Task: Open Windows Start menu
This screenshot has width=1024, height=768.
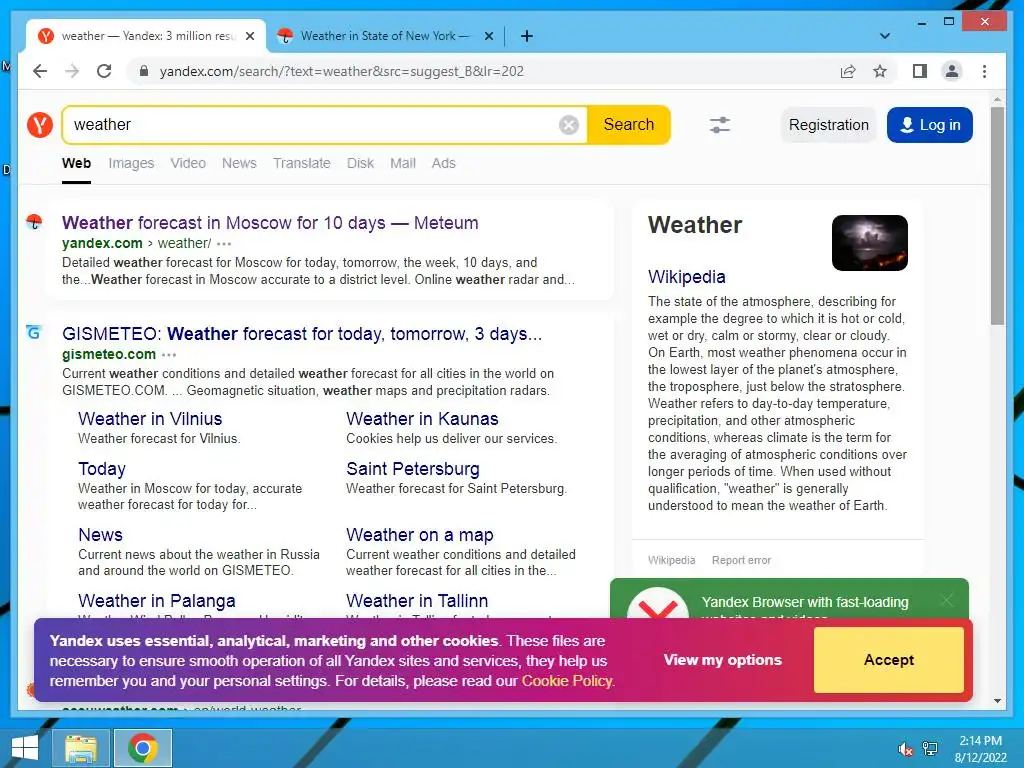Action: (x=25, y=748)
